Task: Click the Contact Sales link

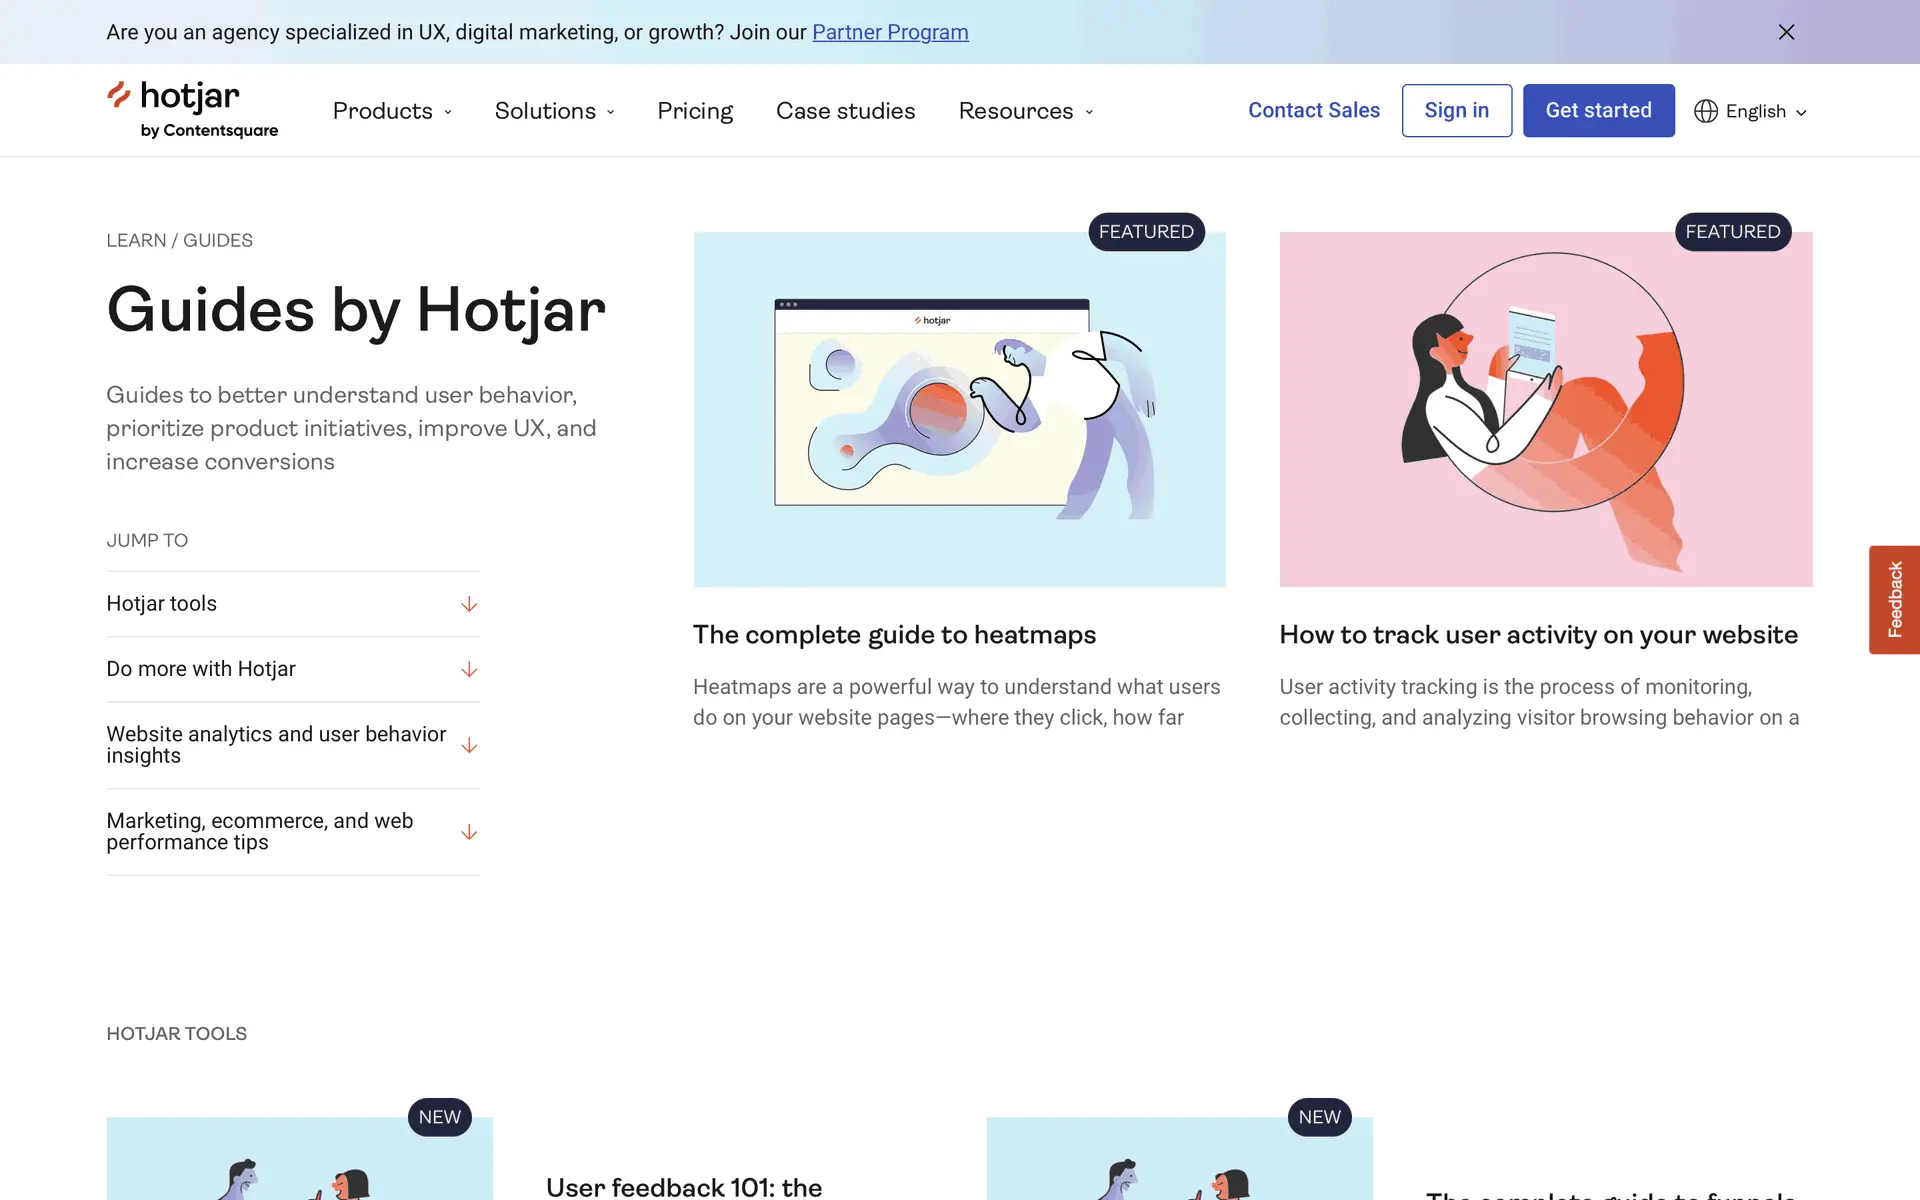Action: tap(1314, 110)
